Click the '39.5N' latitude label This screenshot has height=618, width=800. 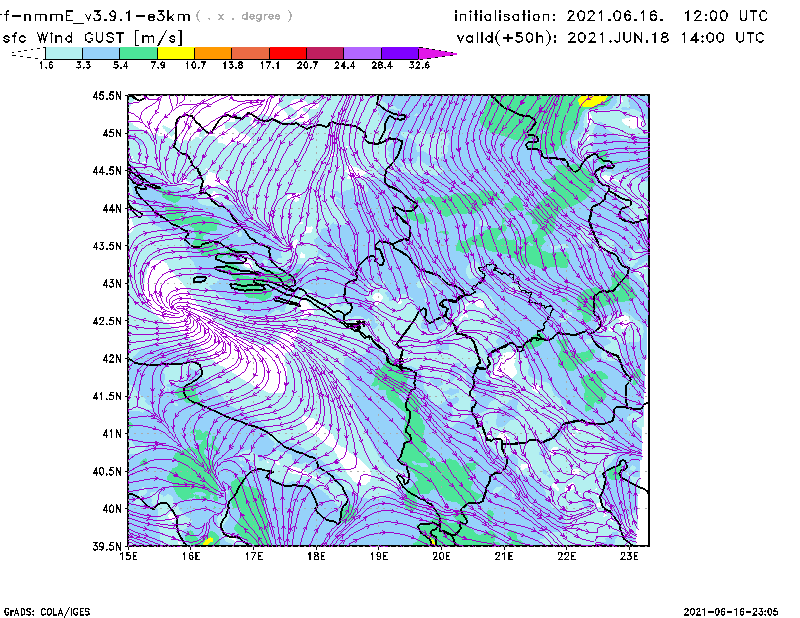tap(107, 546)
